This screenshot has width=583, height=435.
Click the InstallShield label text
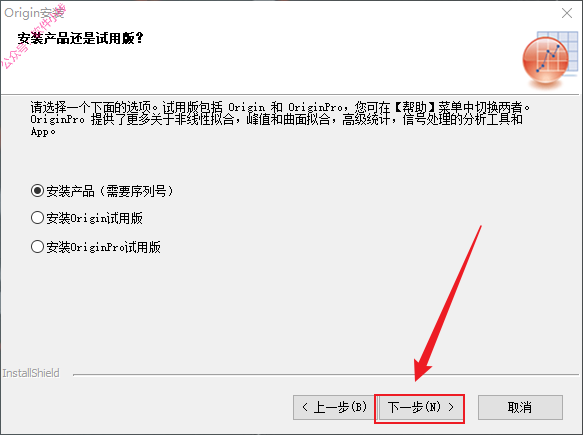coord(31,373)
